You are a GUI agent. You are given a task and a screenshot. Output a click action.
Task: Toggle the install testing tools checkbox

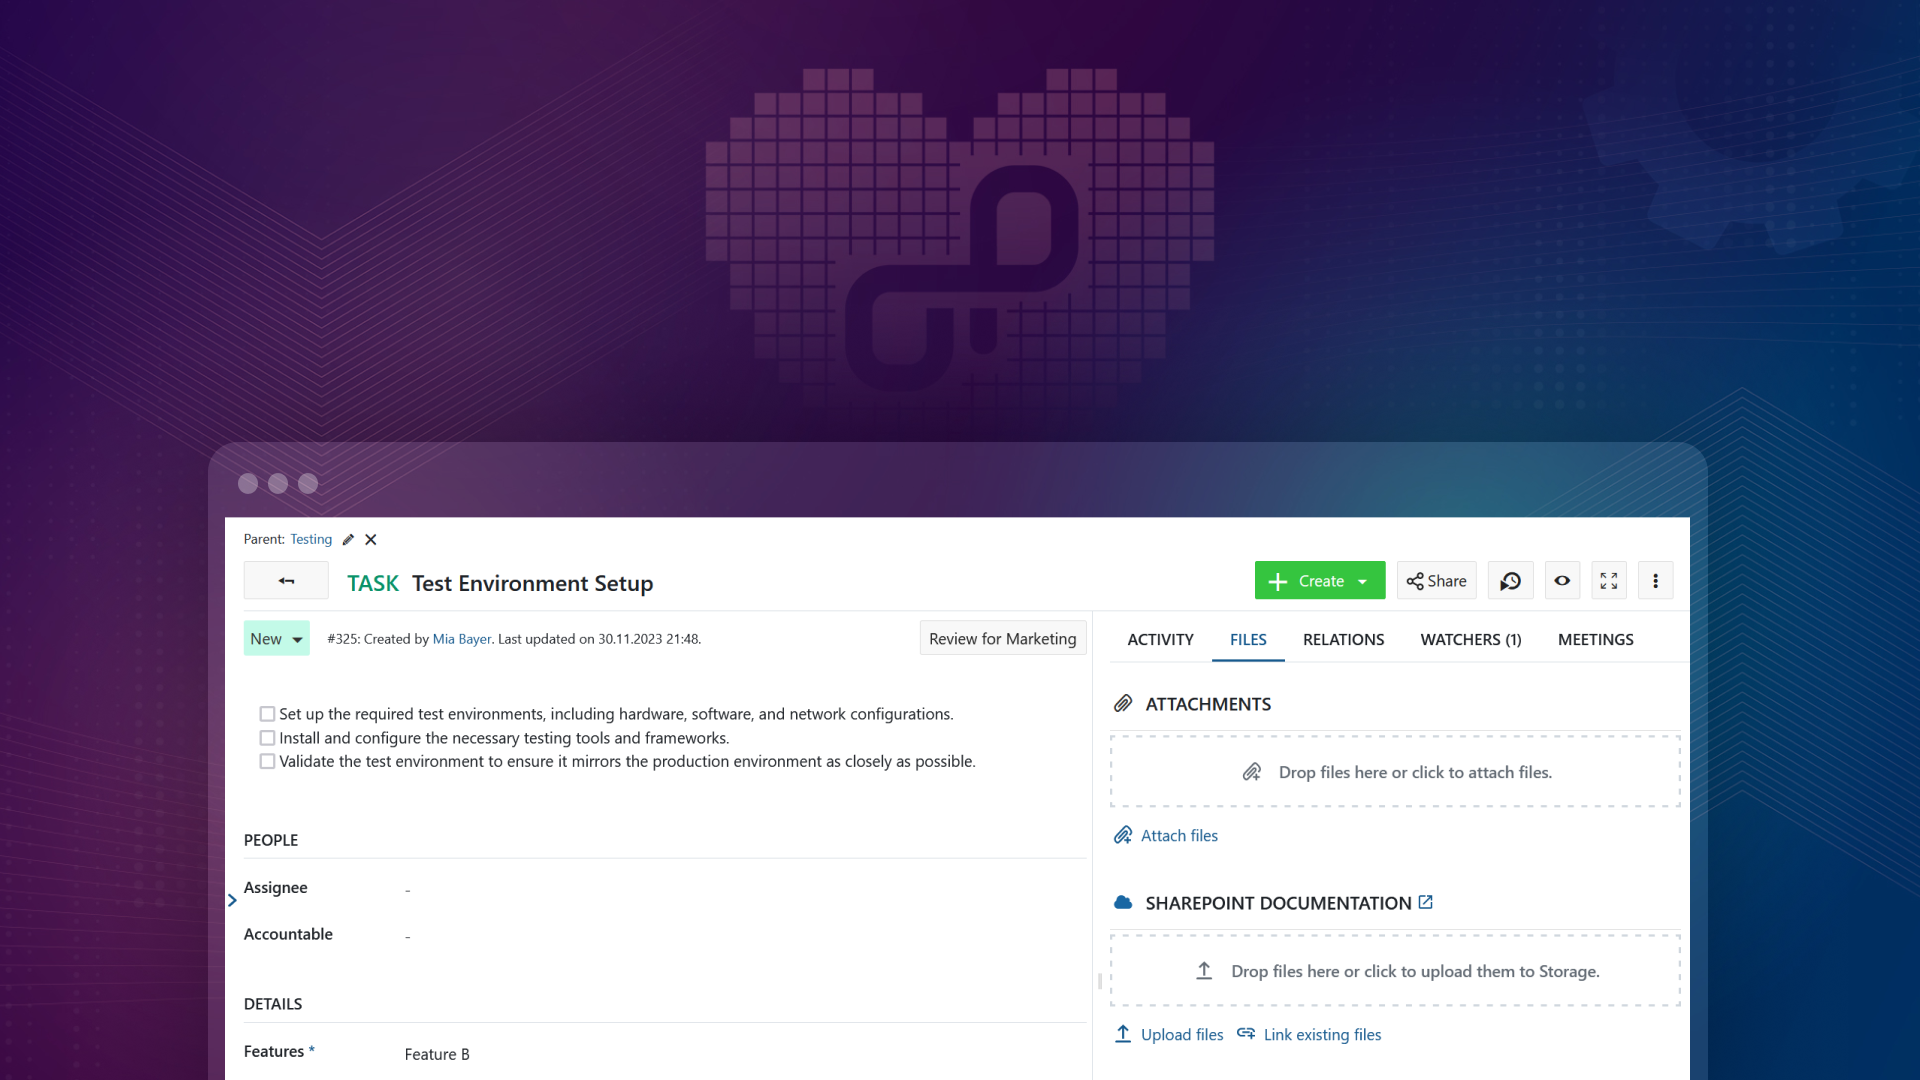pyautogui.click(x=266, y=737)
